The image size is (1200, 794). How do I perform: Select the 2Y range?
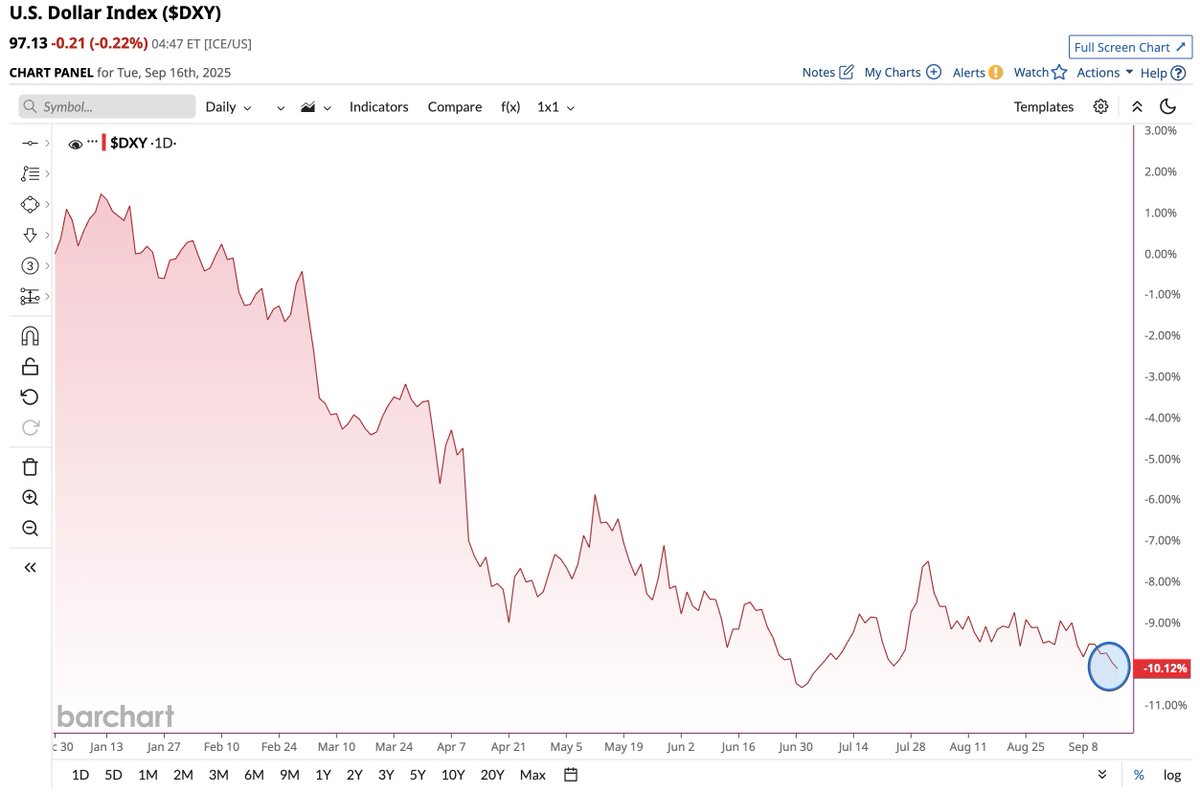(355, 775)
